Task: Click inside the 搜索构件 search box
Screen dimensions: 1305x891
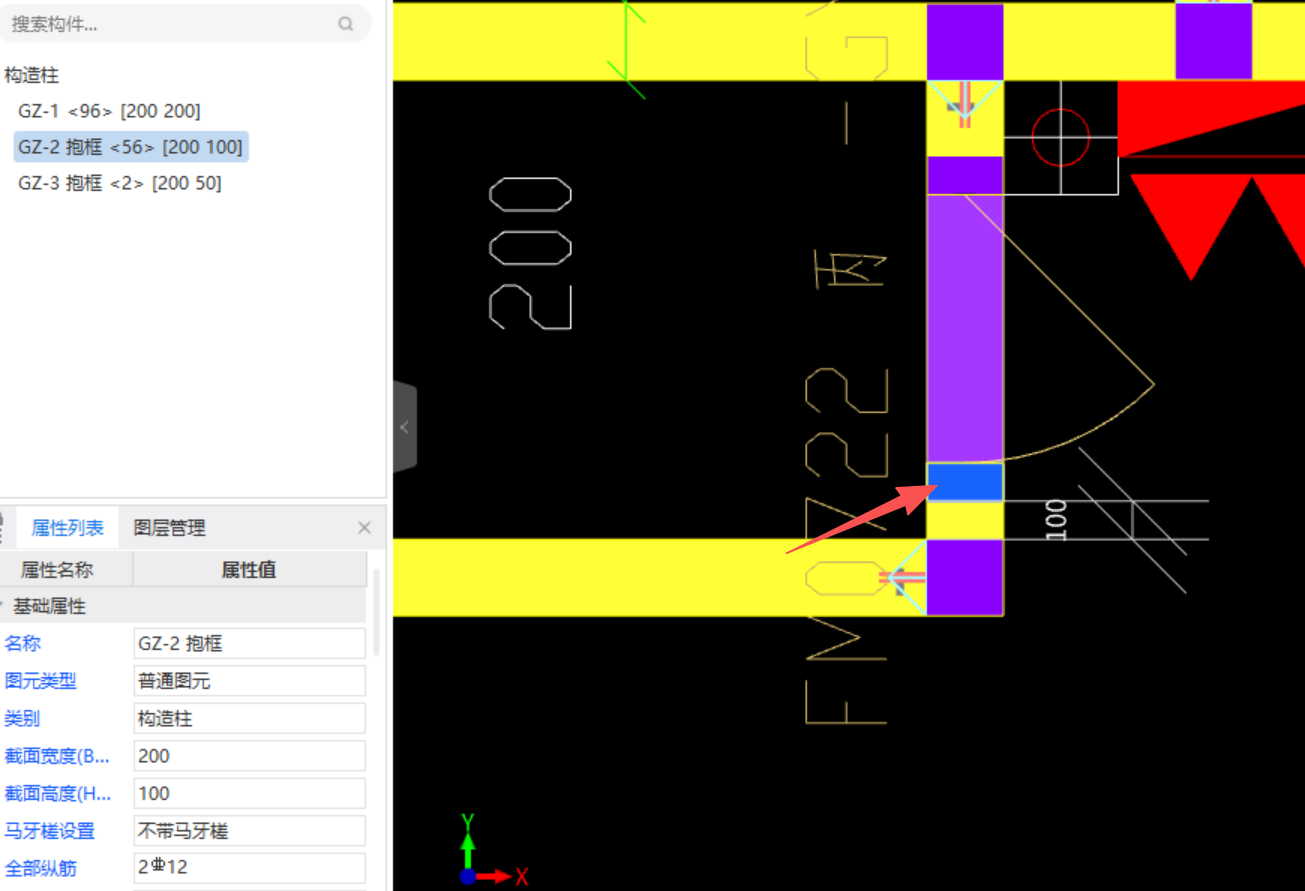Action: coord(150,23)
